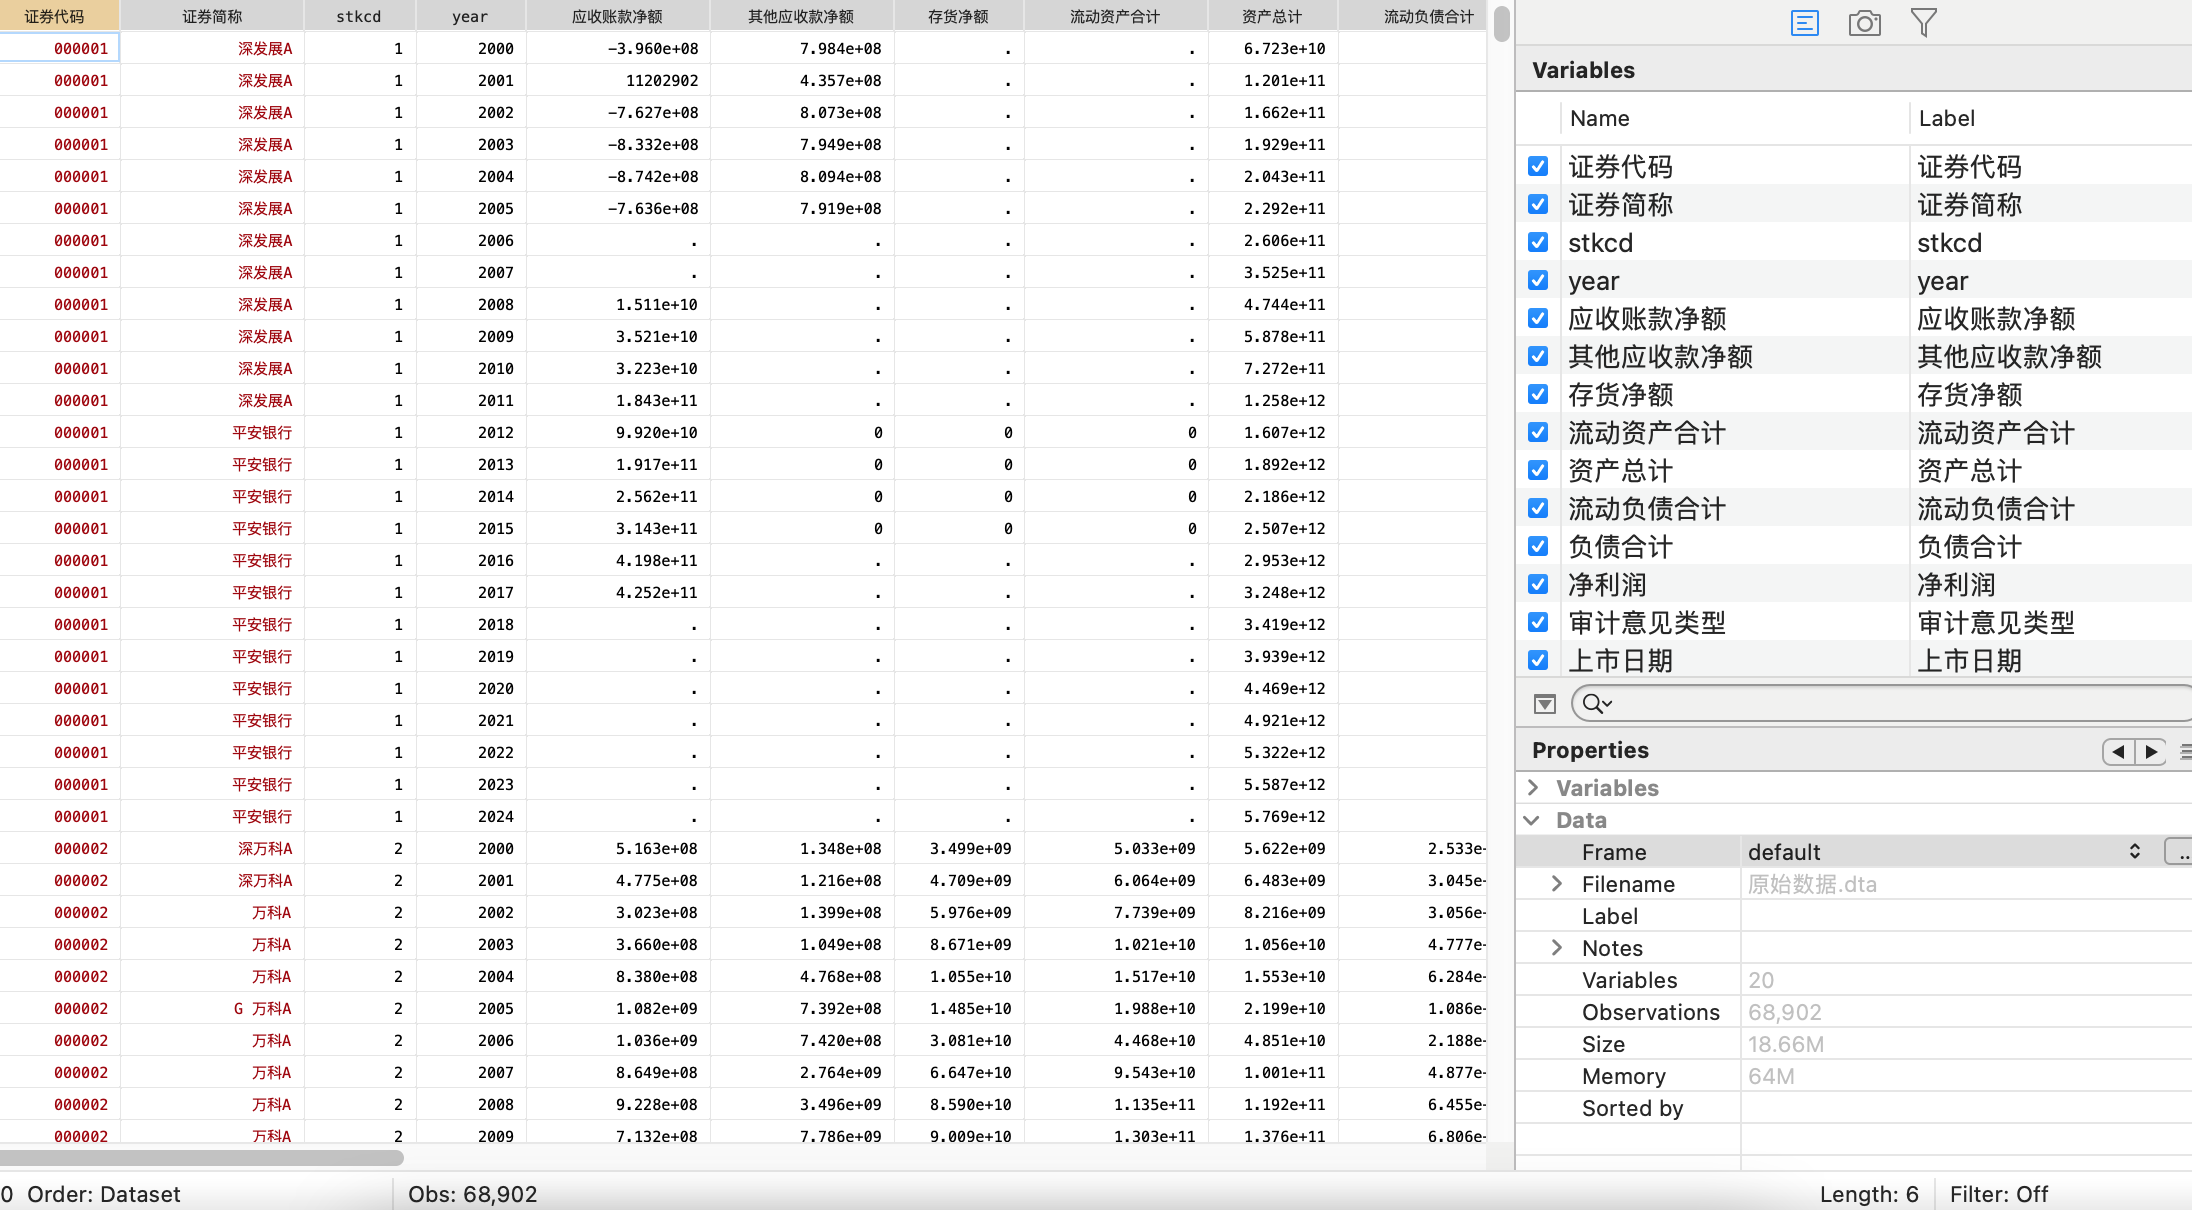Click the previous variable arrow in Properties
The height and width of the screenshot is (1210, 2192).
2118,751
